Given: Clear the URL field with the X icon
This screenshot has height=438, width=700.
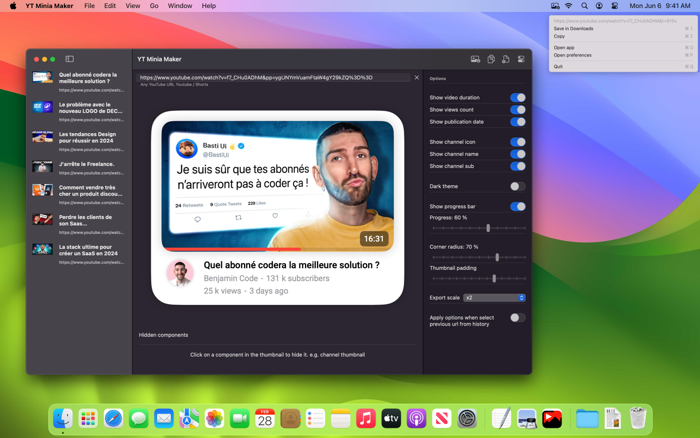Looking at the screenshot, I should [417, 77].
